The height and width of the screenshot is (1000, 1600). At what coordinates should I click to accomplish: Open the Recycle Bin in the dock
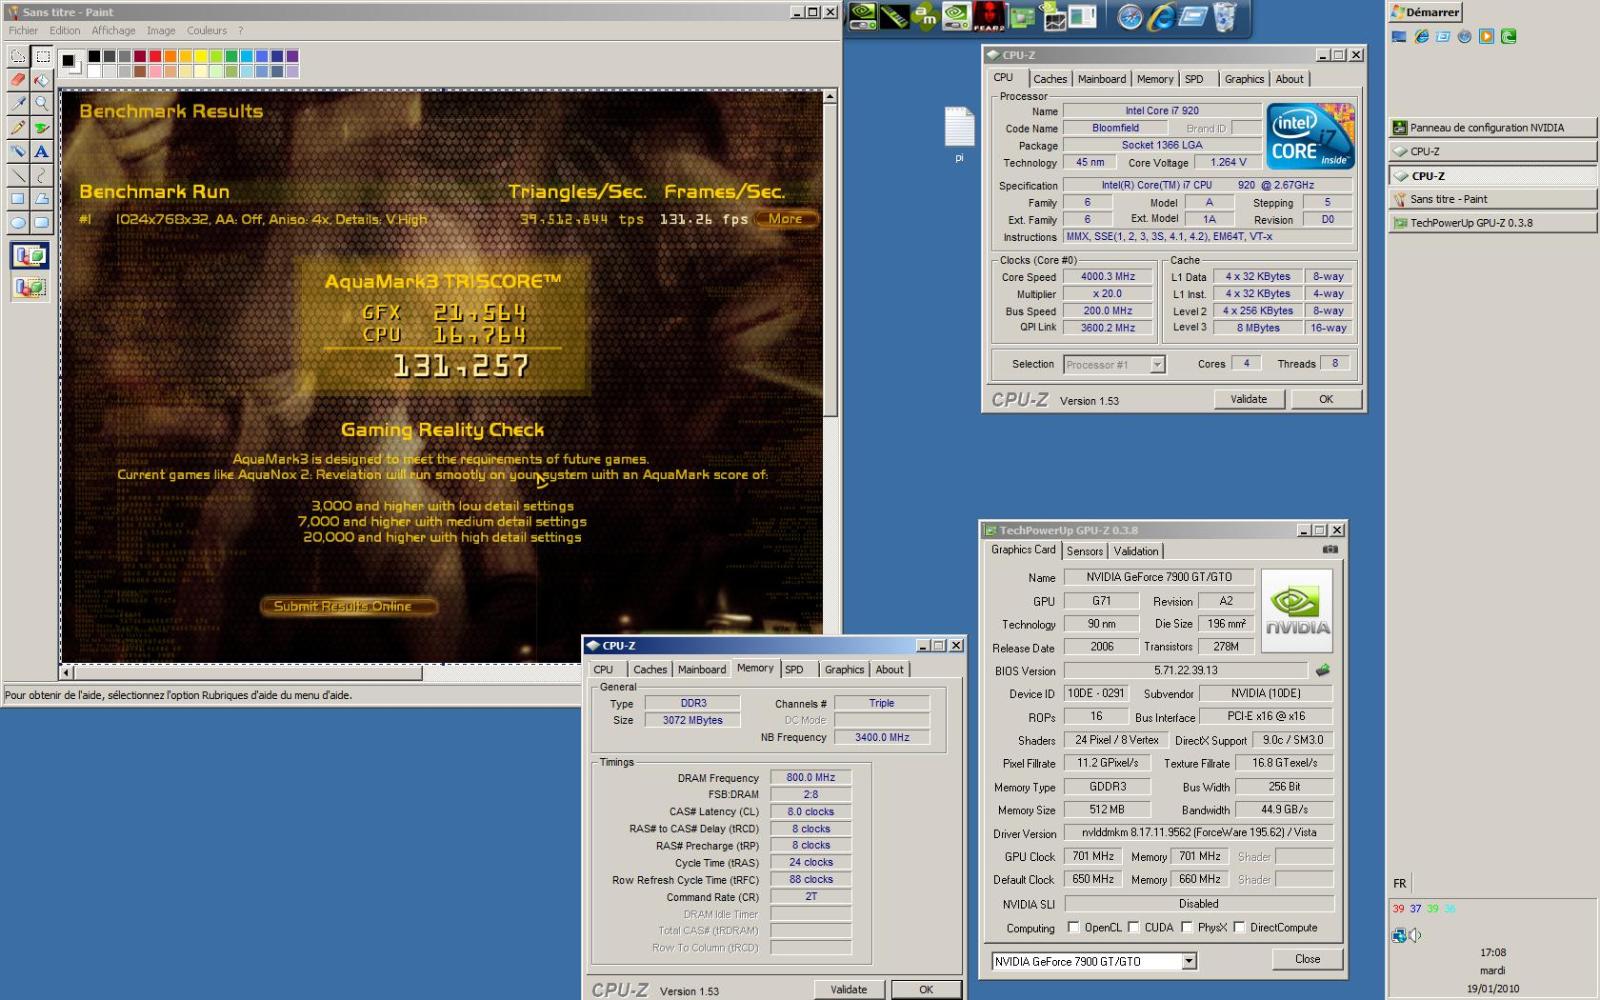[x=1225, y=16]
